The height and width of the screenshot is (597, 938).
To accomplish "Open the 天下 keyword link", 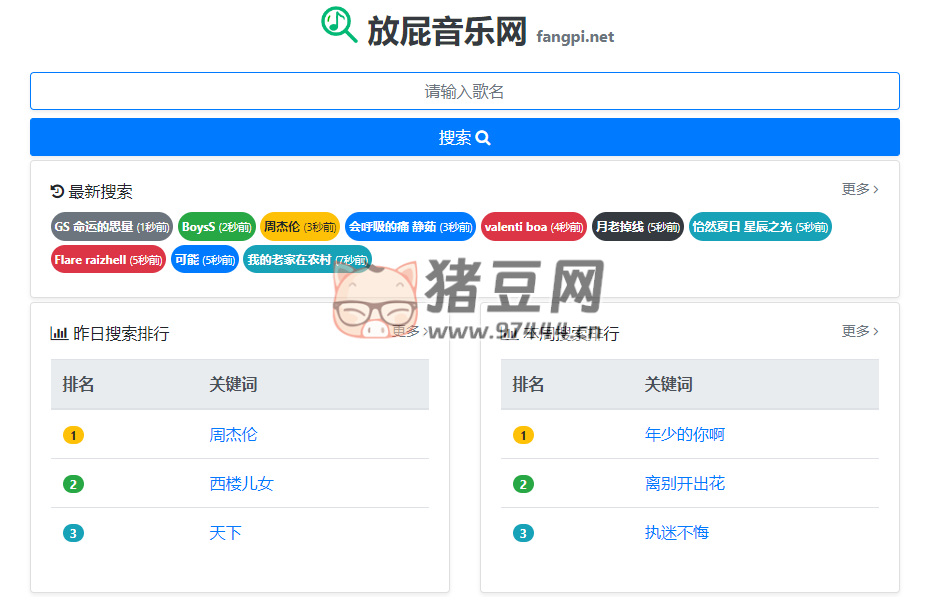I will tap(227, 533).
